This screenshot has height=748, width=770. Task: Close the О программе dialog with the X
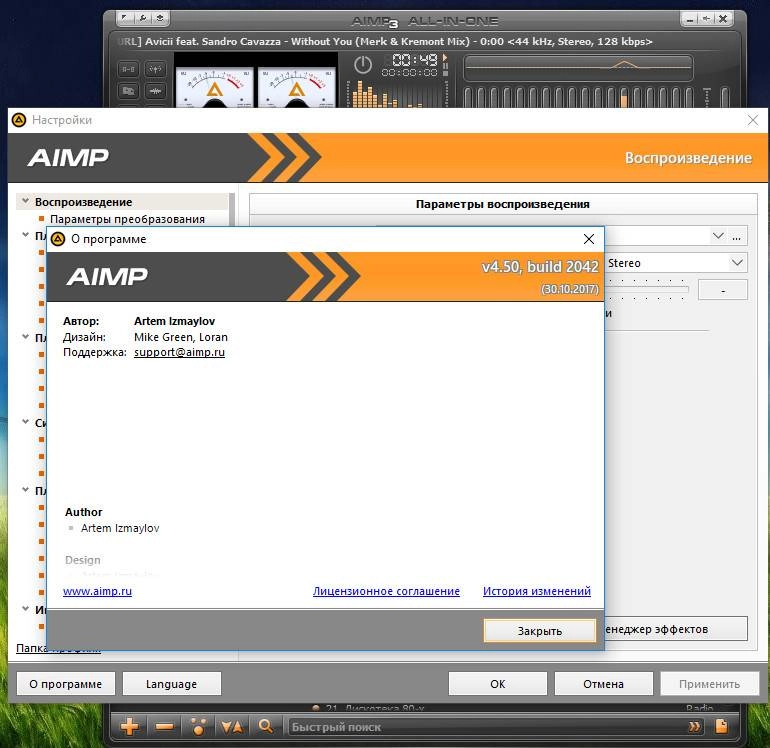[589, 239]
